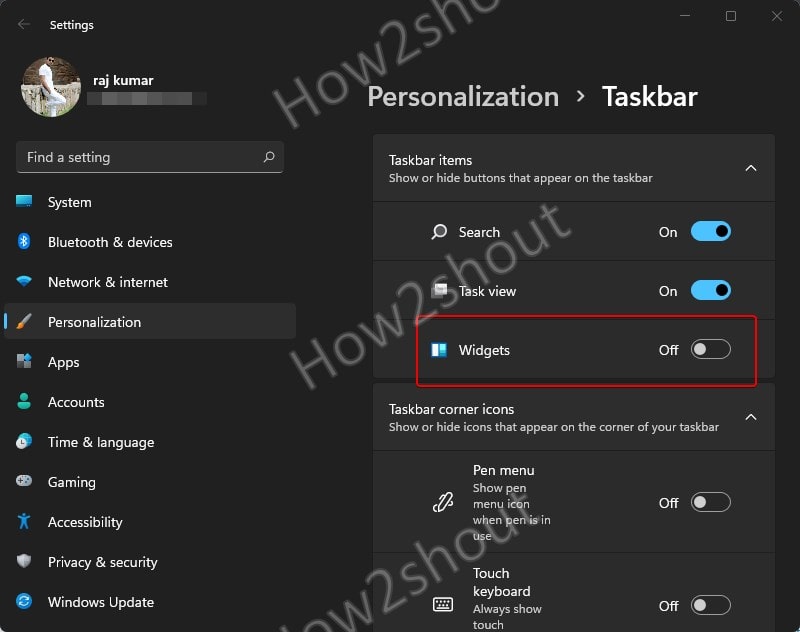Click the Bluetooth & devices icon
Screen dimensions: 800x632
pyautogui.click(x=27, y=242)
